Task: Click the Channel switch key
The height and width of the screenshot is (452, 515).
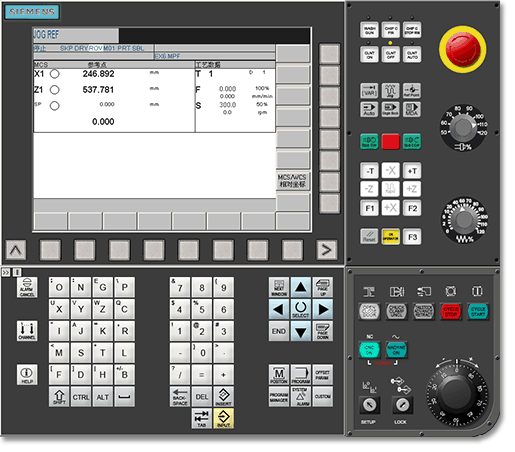Action: (27, 331)
